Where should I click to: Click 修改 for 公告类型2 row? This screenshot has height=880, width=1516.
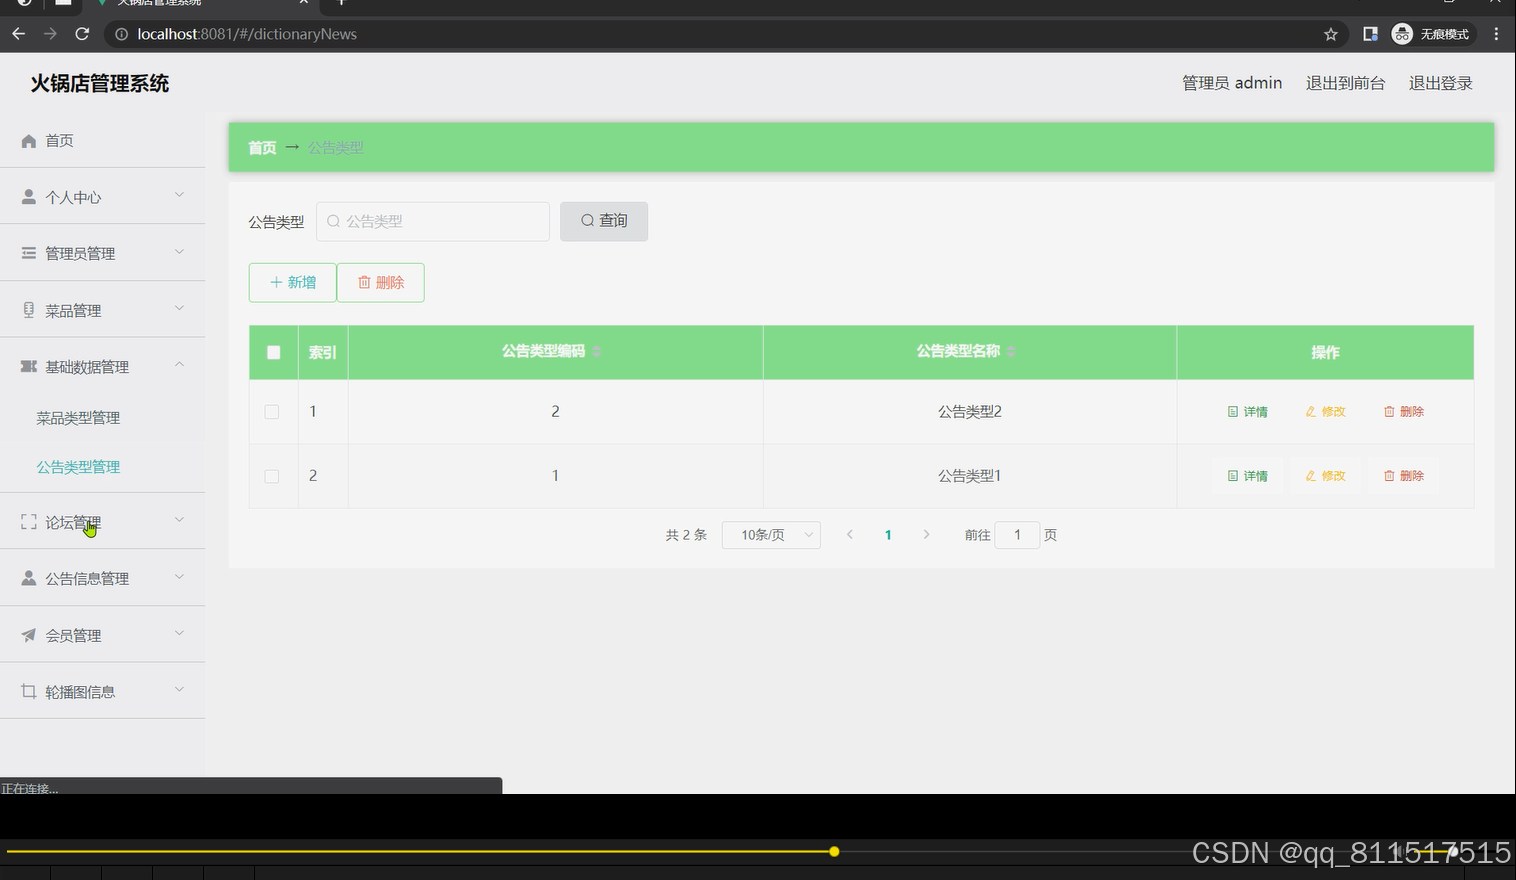point(1326,412)
